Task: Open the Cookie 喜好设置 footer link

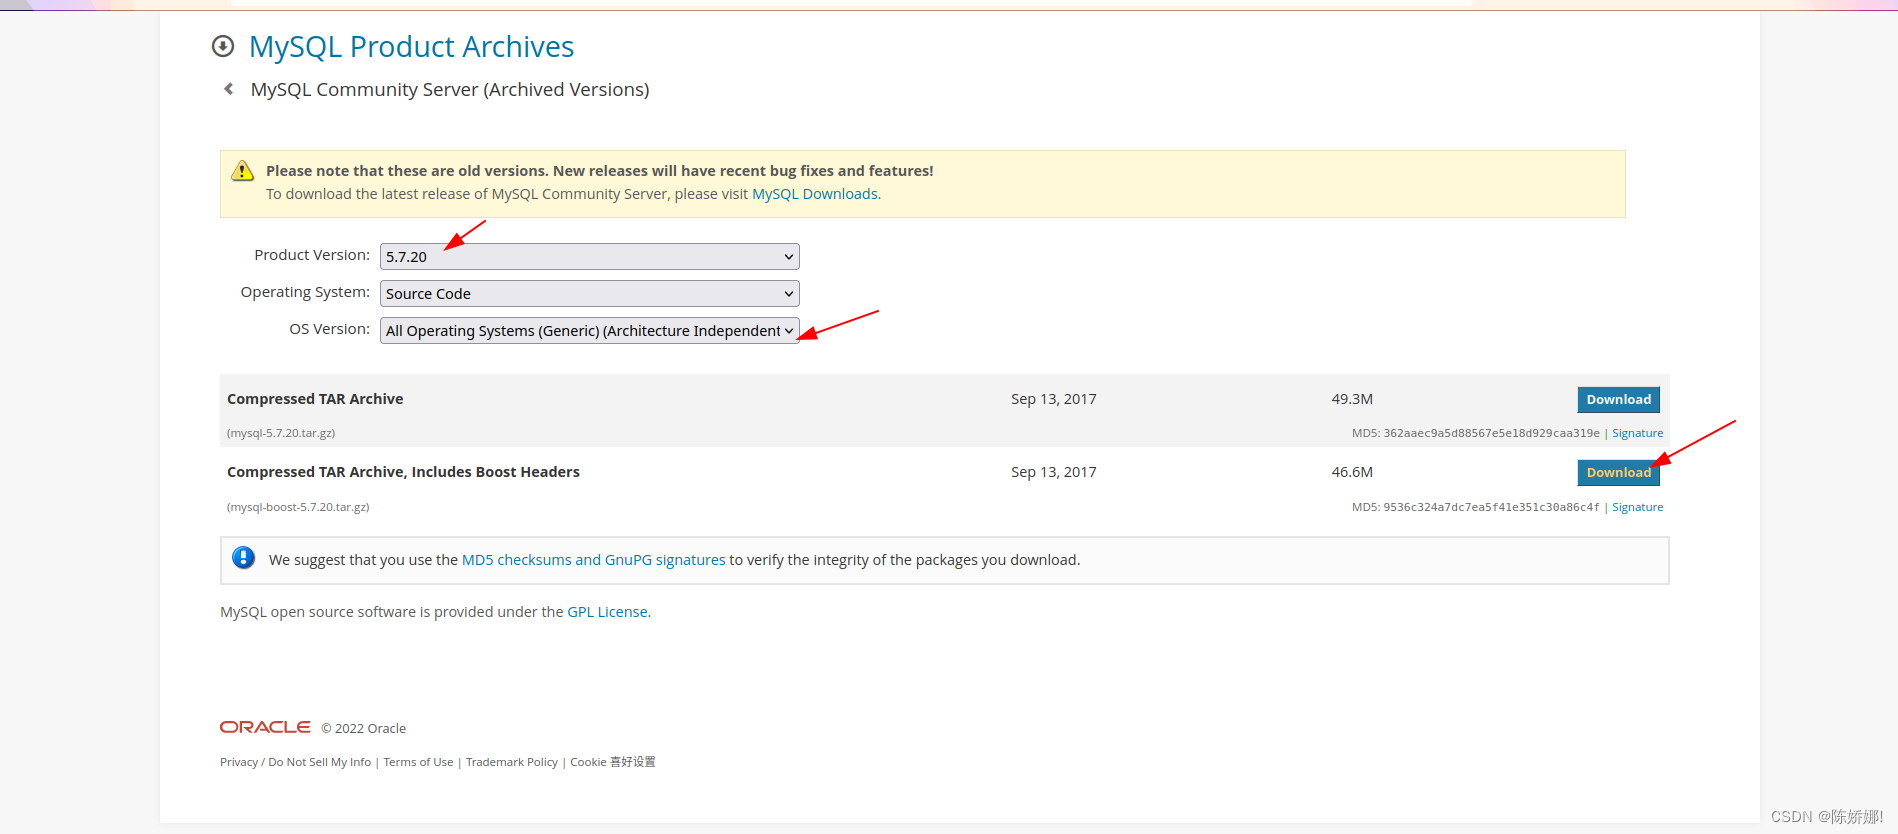Action: point(613,762)
